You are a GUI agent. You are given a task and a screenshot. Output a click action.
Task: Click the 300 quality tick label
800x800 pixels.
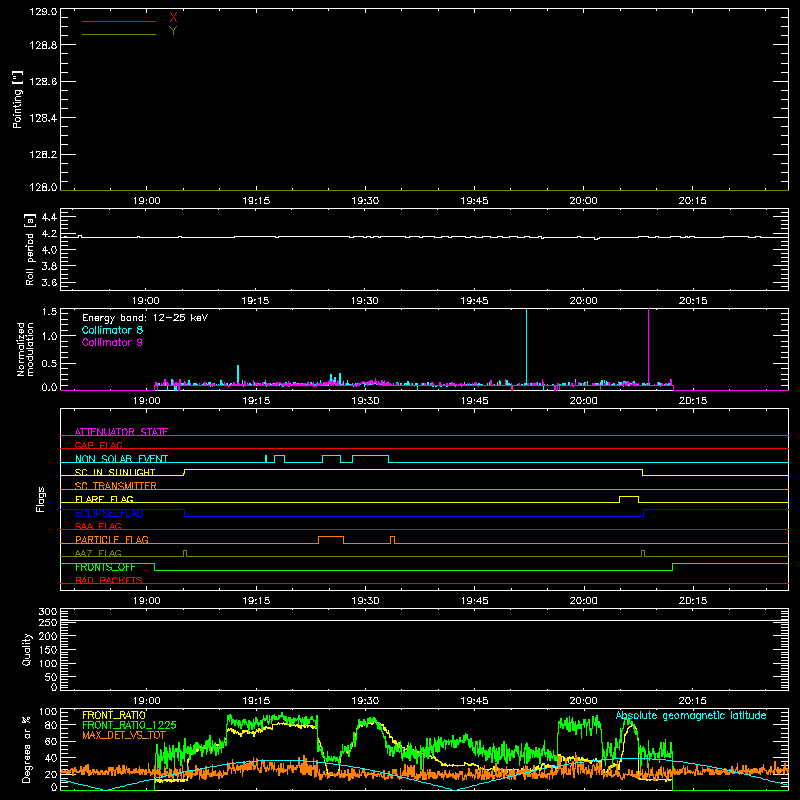48,611
